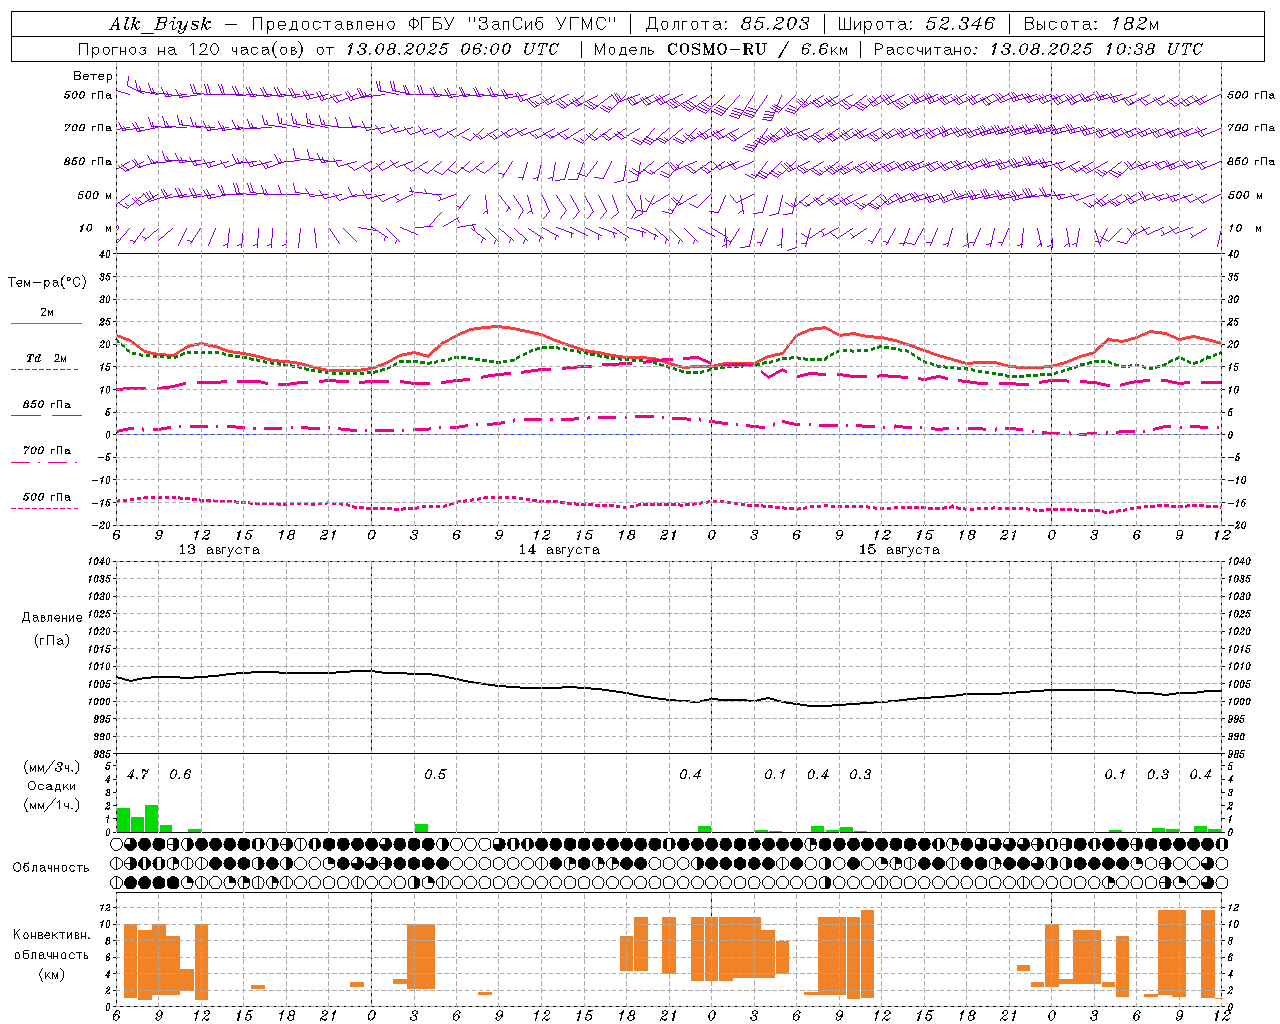The width and height of the screenshot is (1280, 1024).
Task: Click the Td 2м legend label
Action: pyautogui.click(x=46, y=358)
